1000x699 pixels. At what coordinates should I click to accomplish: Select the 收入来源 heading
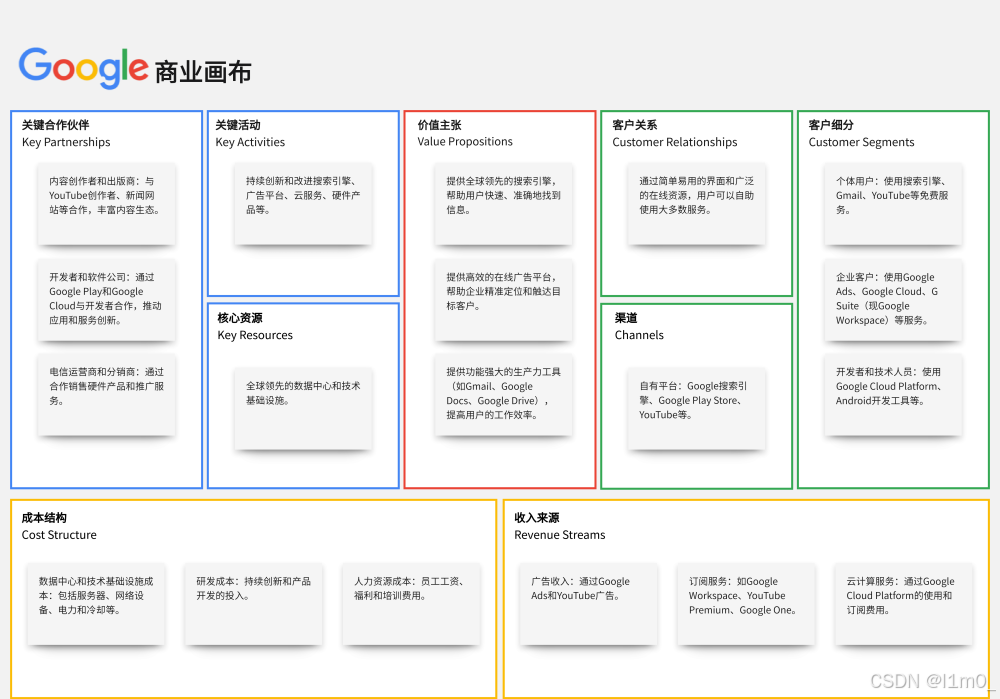537,517
